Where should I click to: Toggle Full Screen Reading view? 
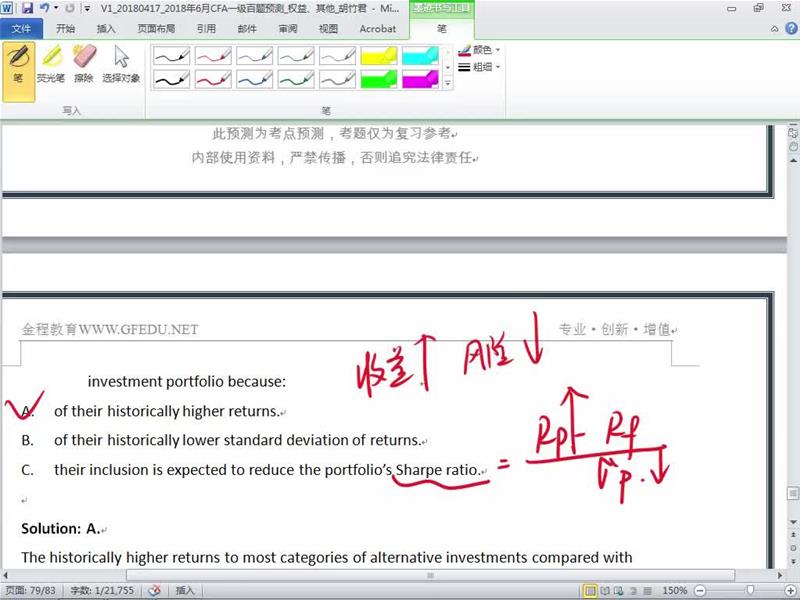pos(607,591)
